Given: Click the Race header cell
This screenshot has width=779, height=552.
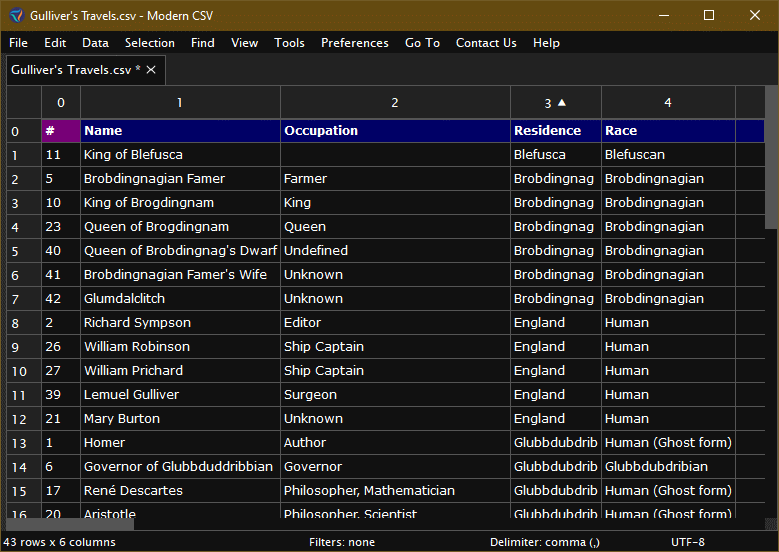Looking at the screenshot, I should tap(668, 131).
